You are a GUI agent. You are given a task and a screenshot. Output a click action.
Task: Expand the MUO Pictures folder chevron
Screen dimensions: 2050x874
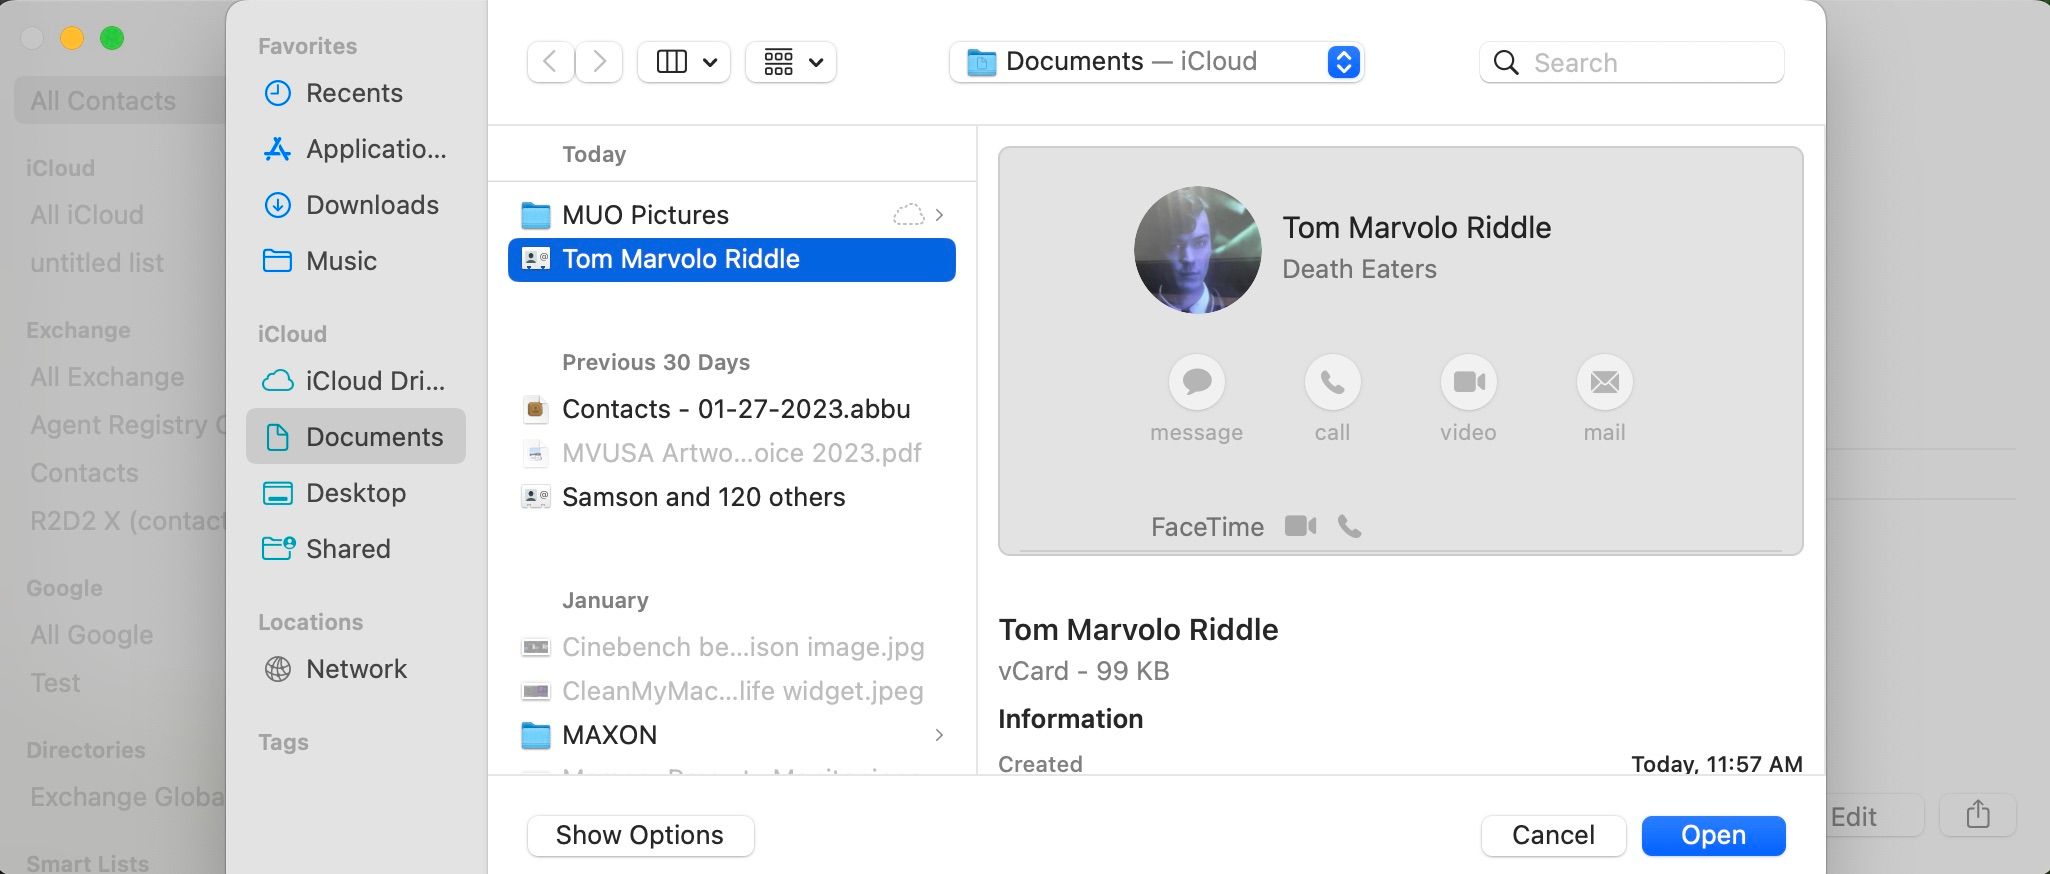pos(939,215)
